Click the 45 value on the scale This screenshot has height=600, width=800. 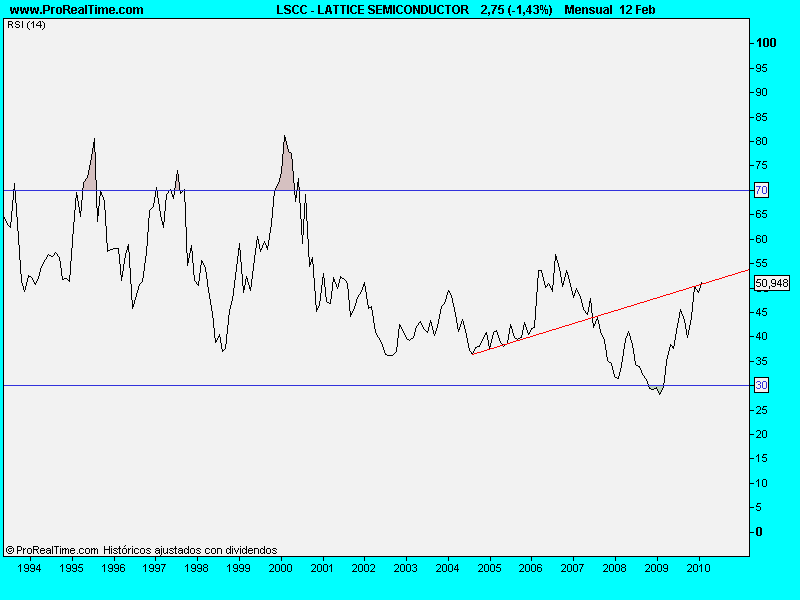(x=761, y=312)
